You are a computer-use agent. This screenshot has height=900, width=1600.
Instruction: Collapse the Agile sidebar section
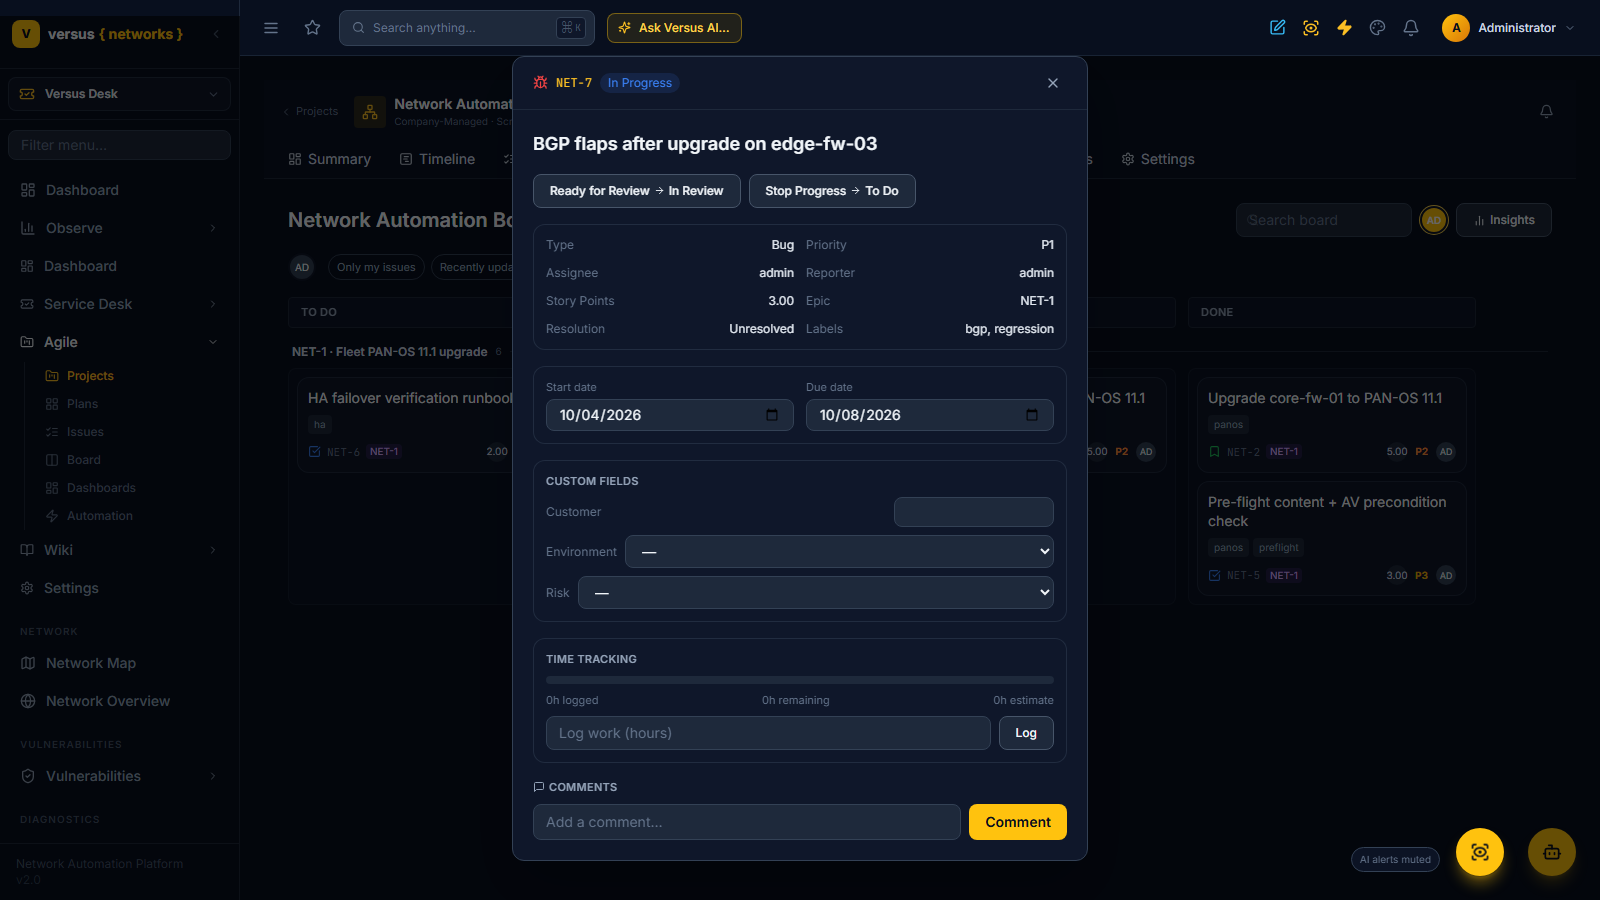click(119, 342)
